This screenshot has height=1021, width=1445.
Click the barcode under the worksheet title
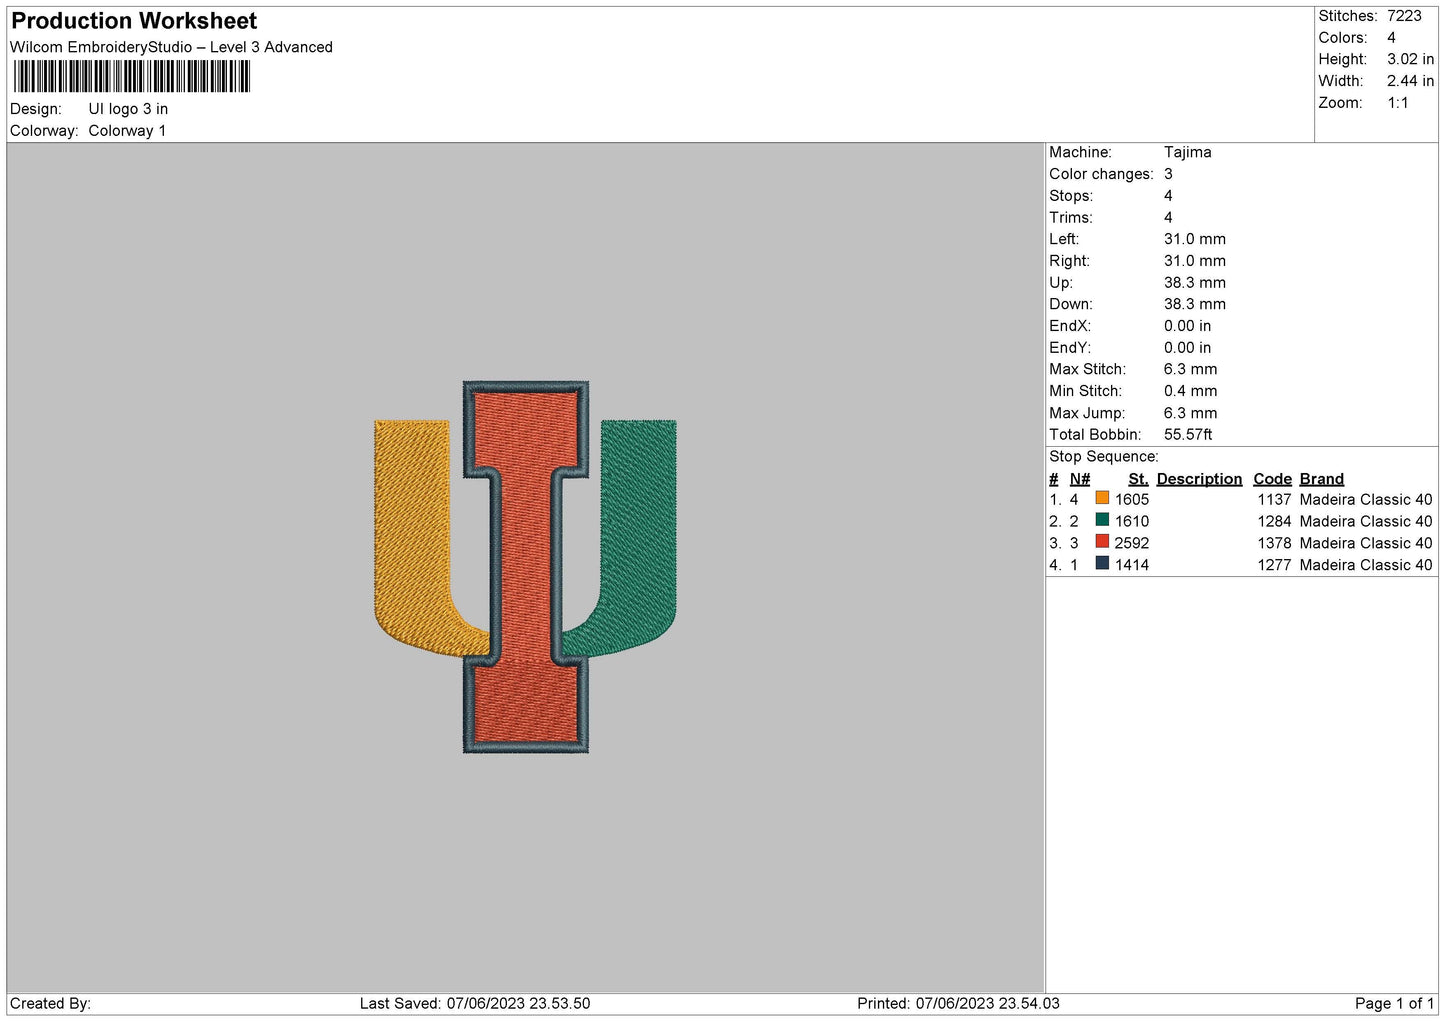pos(132,77)
